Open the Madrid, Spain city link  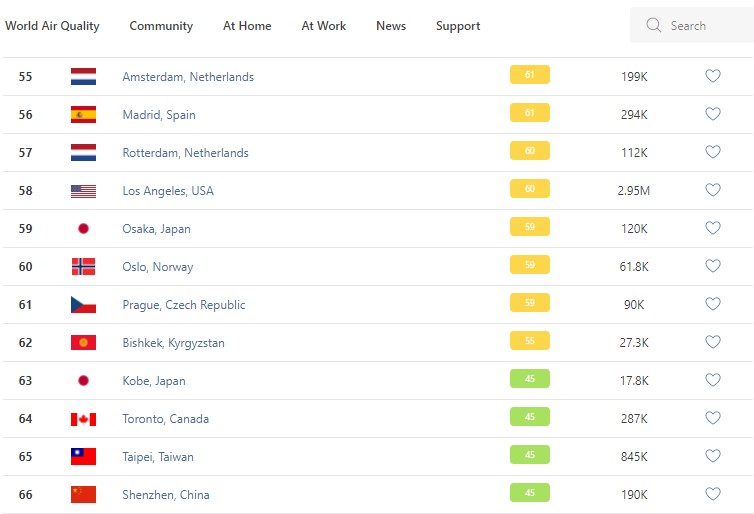point(159,115)
